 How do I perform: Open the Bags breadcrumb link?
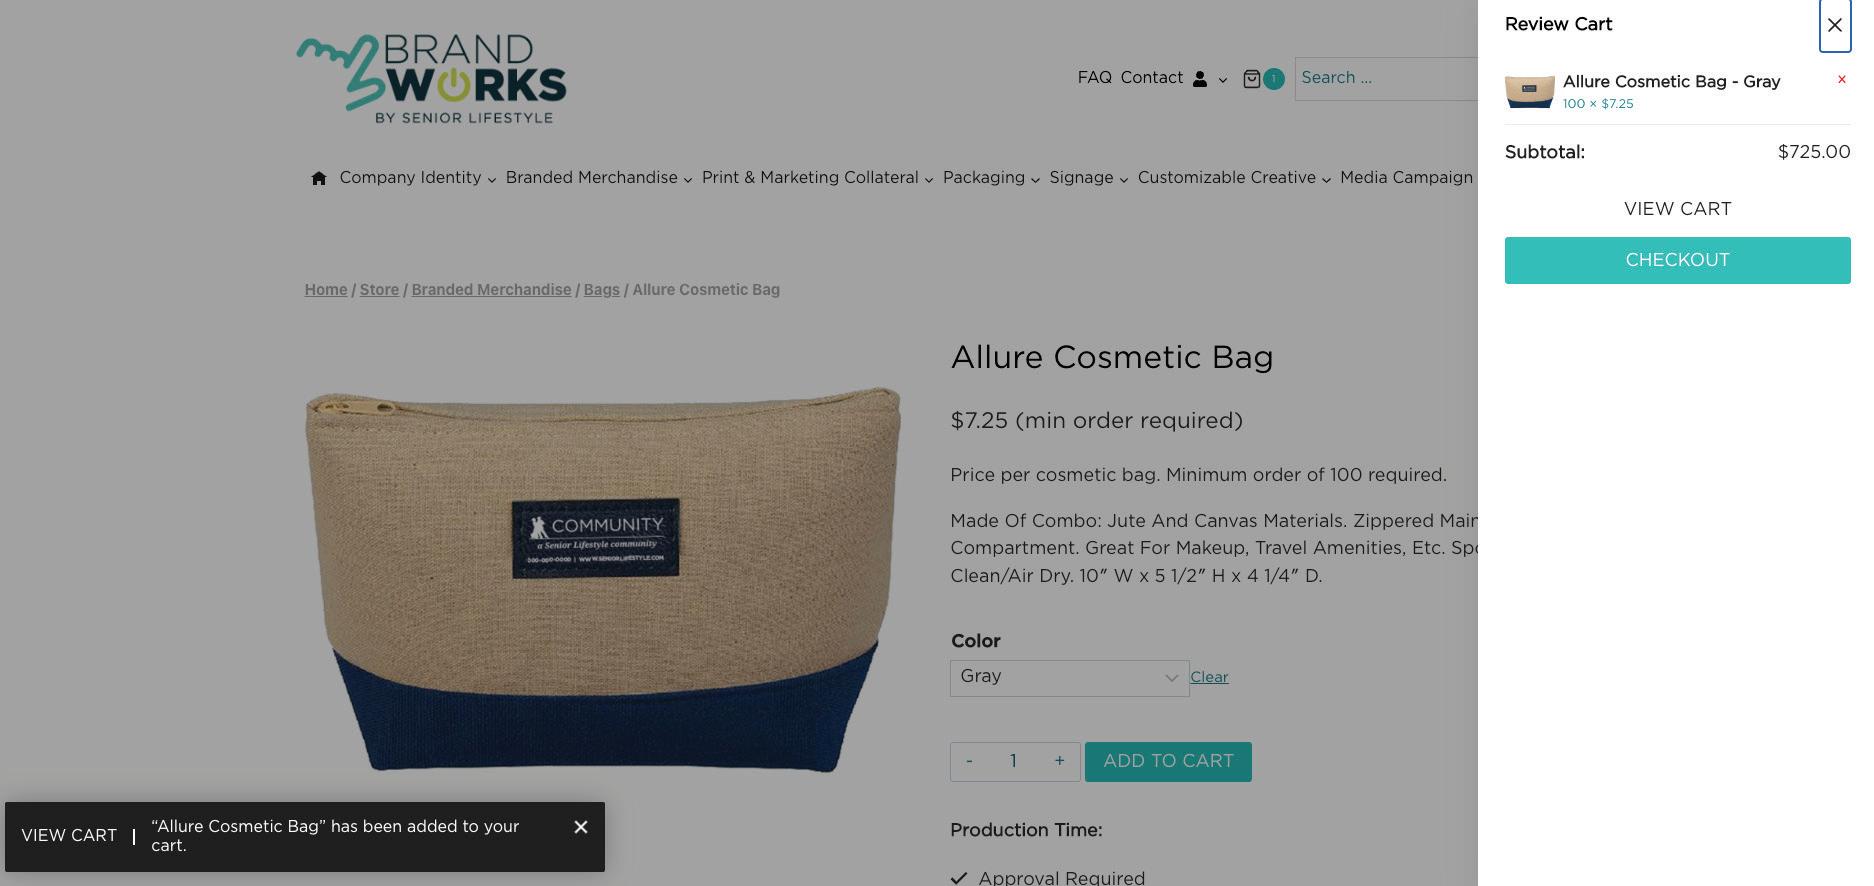click(601, 290)
